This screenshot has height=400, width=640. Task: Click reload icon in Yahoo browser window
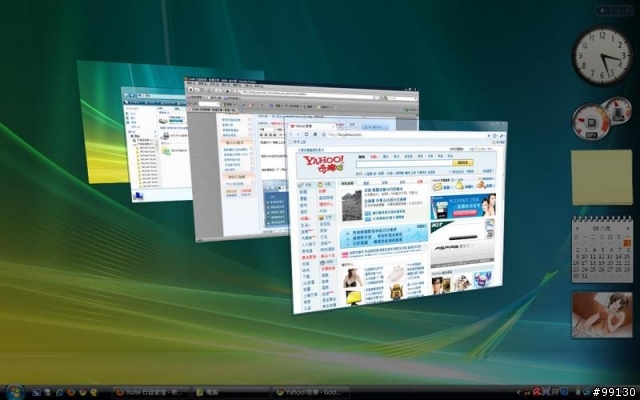(307, 134)
